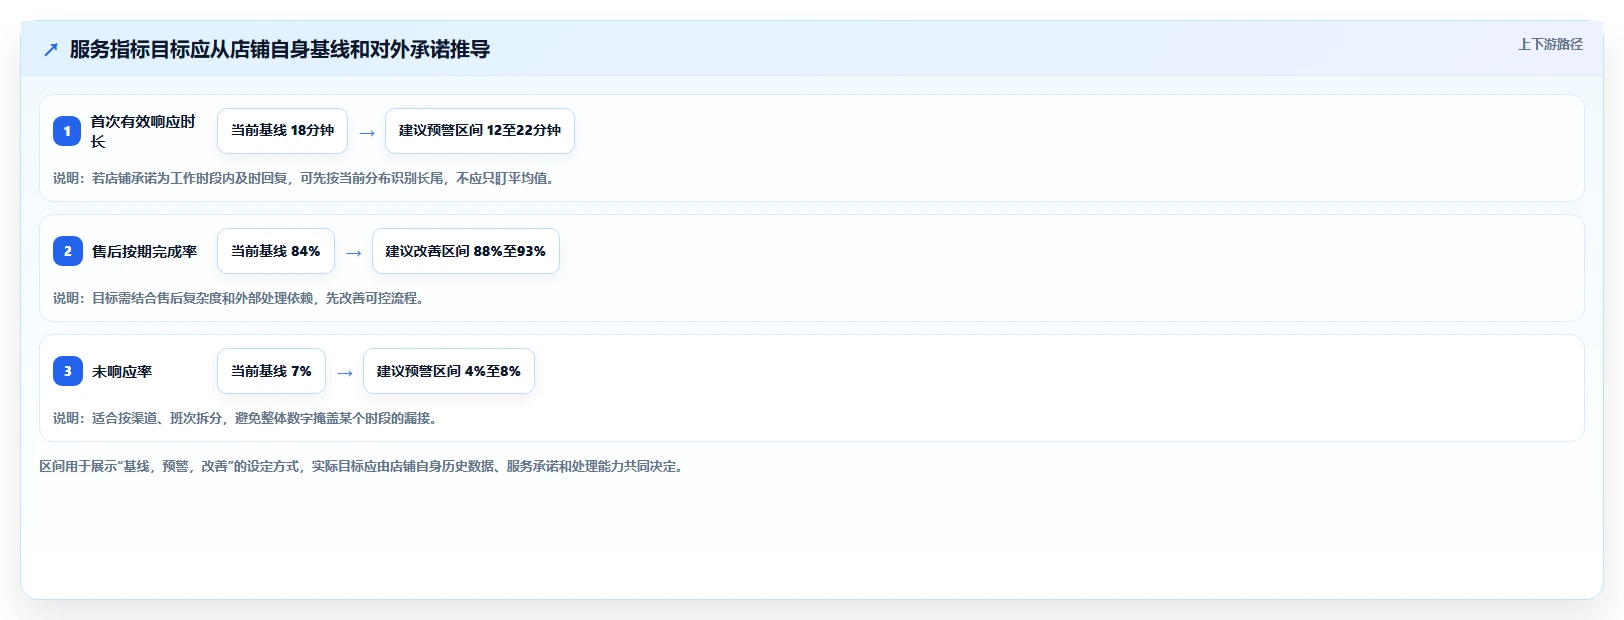Click the arrow between 18分钟 and 12至22分钟
The width and height of the screenshot is (1624, 620).
pyautogui.click(x=367, y=133)
